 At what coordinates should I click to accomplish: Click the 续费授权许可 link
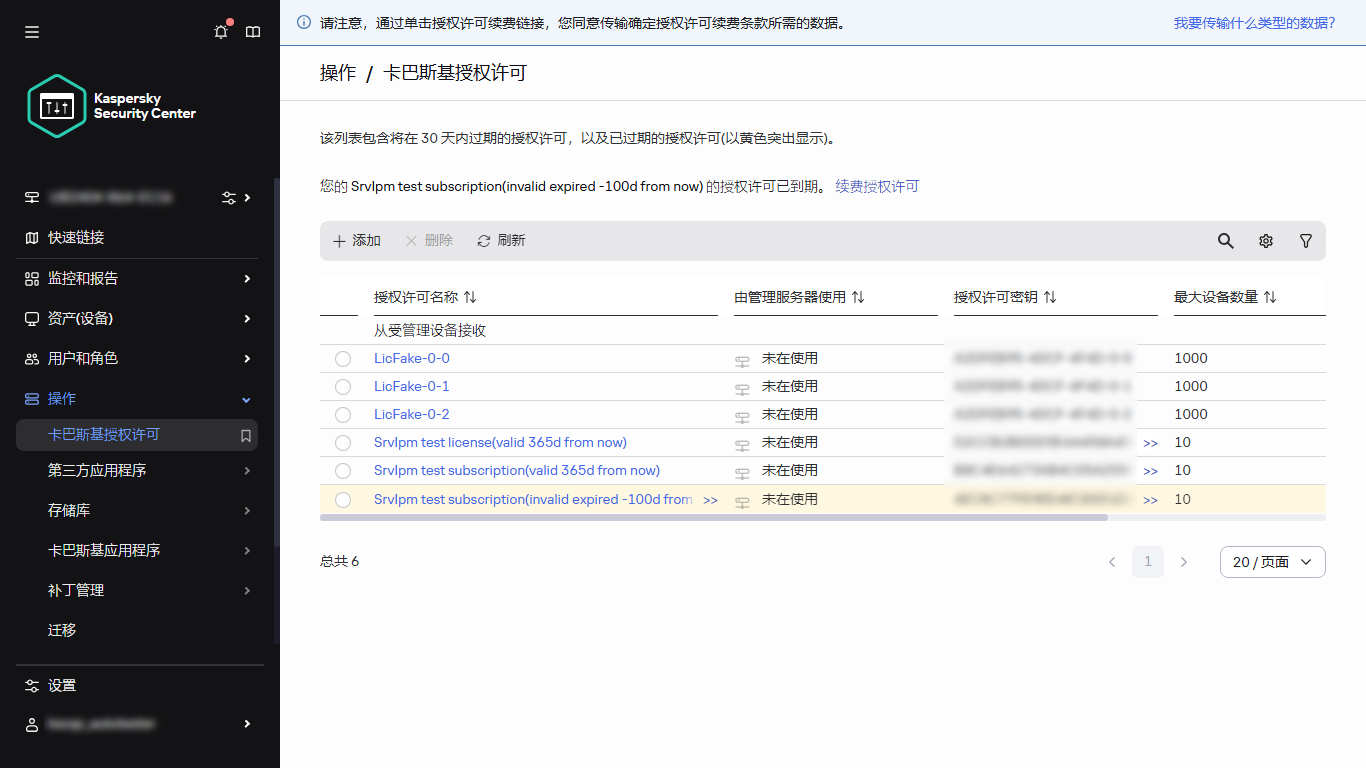pyautogui.click(x=877, y=186)
